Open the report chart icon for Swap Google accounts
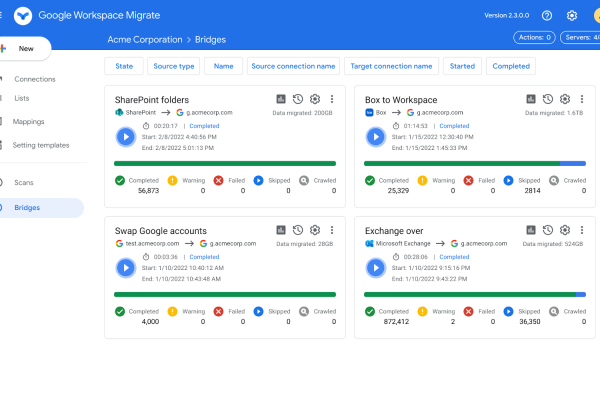This screenshot has width=600, height=400. coord(281,230)
